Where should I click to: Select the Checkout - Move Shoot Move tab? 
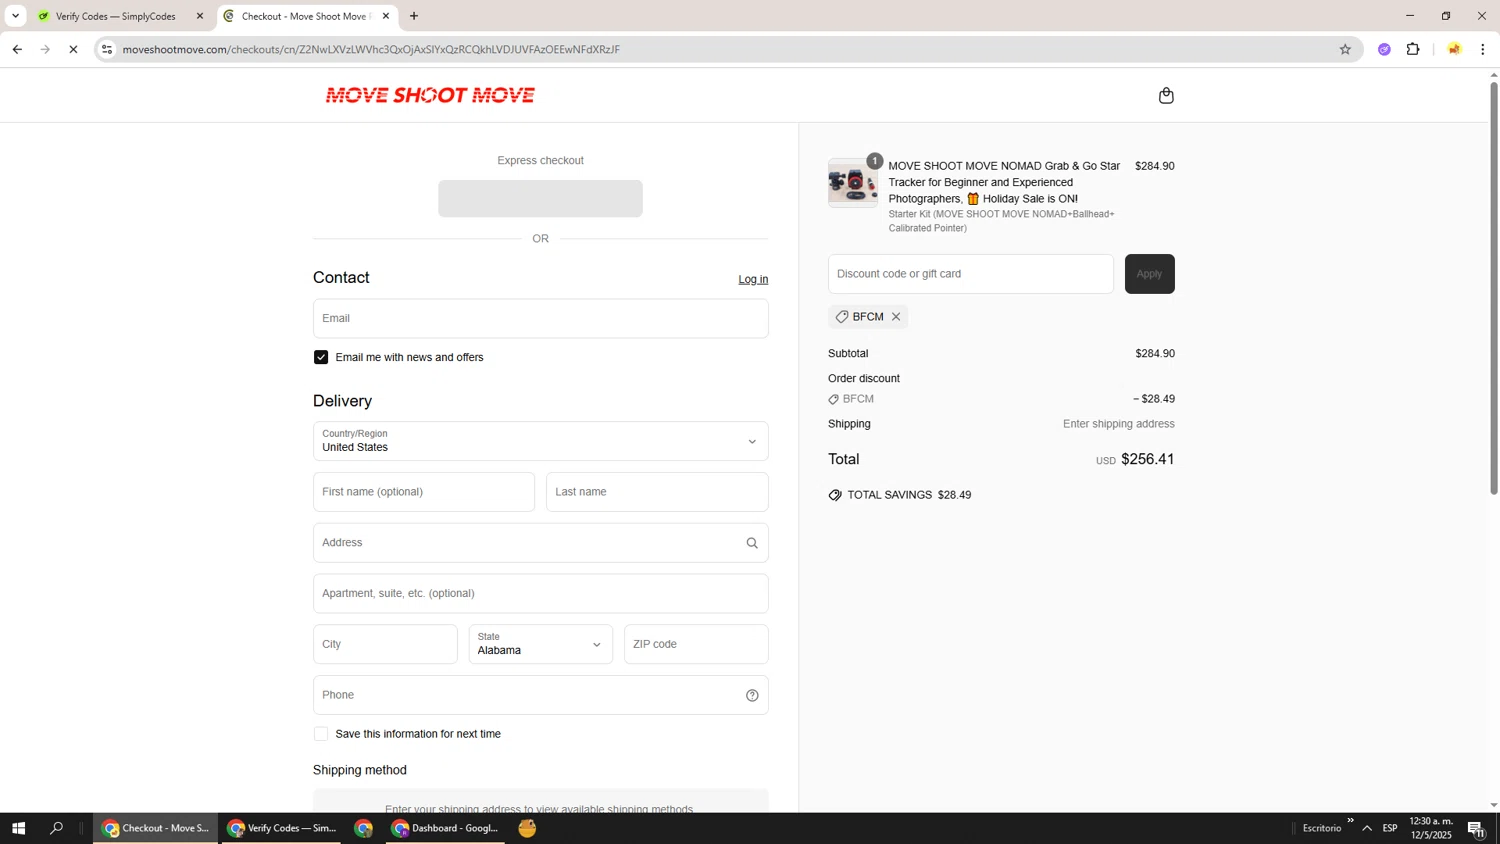point(306,16)
